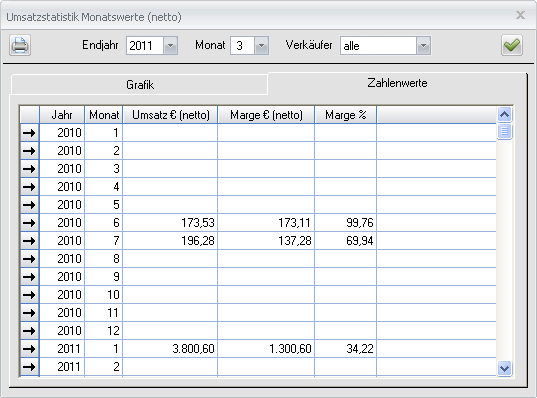Click the Endjahr field showing 2011

[x=145, y=46]
